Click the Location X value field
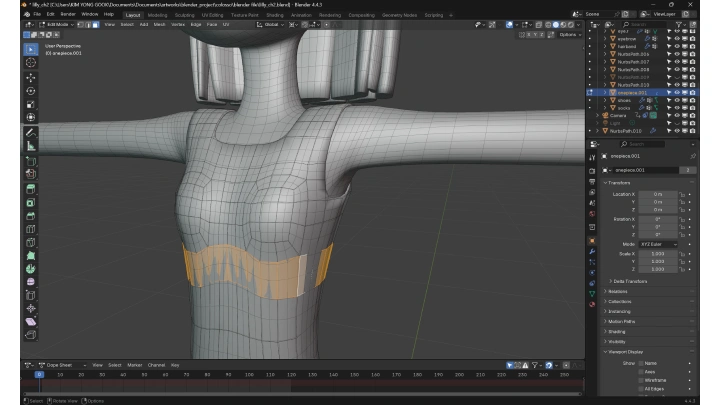The height and width of the screenshot is (405, 720). (x=658, y=194)
